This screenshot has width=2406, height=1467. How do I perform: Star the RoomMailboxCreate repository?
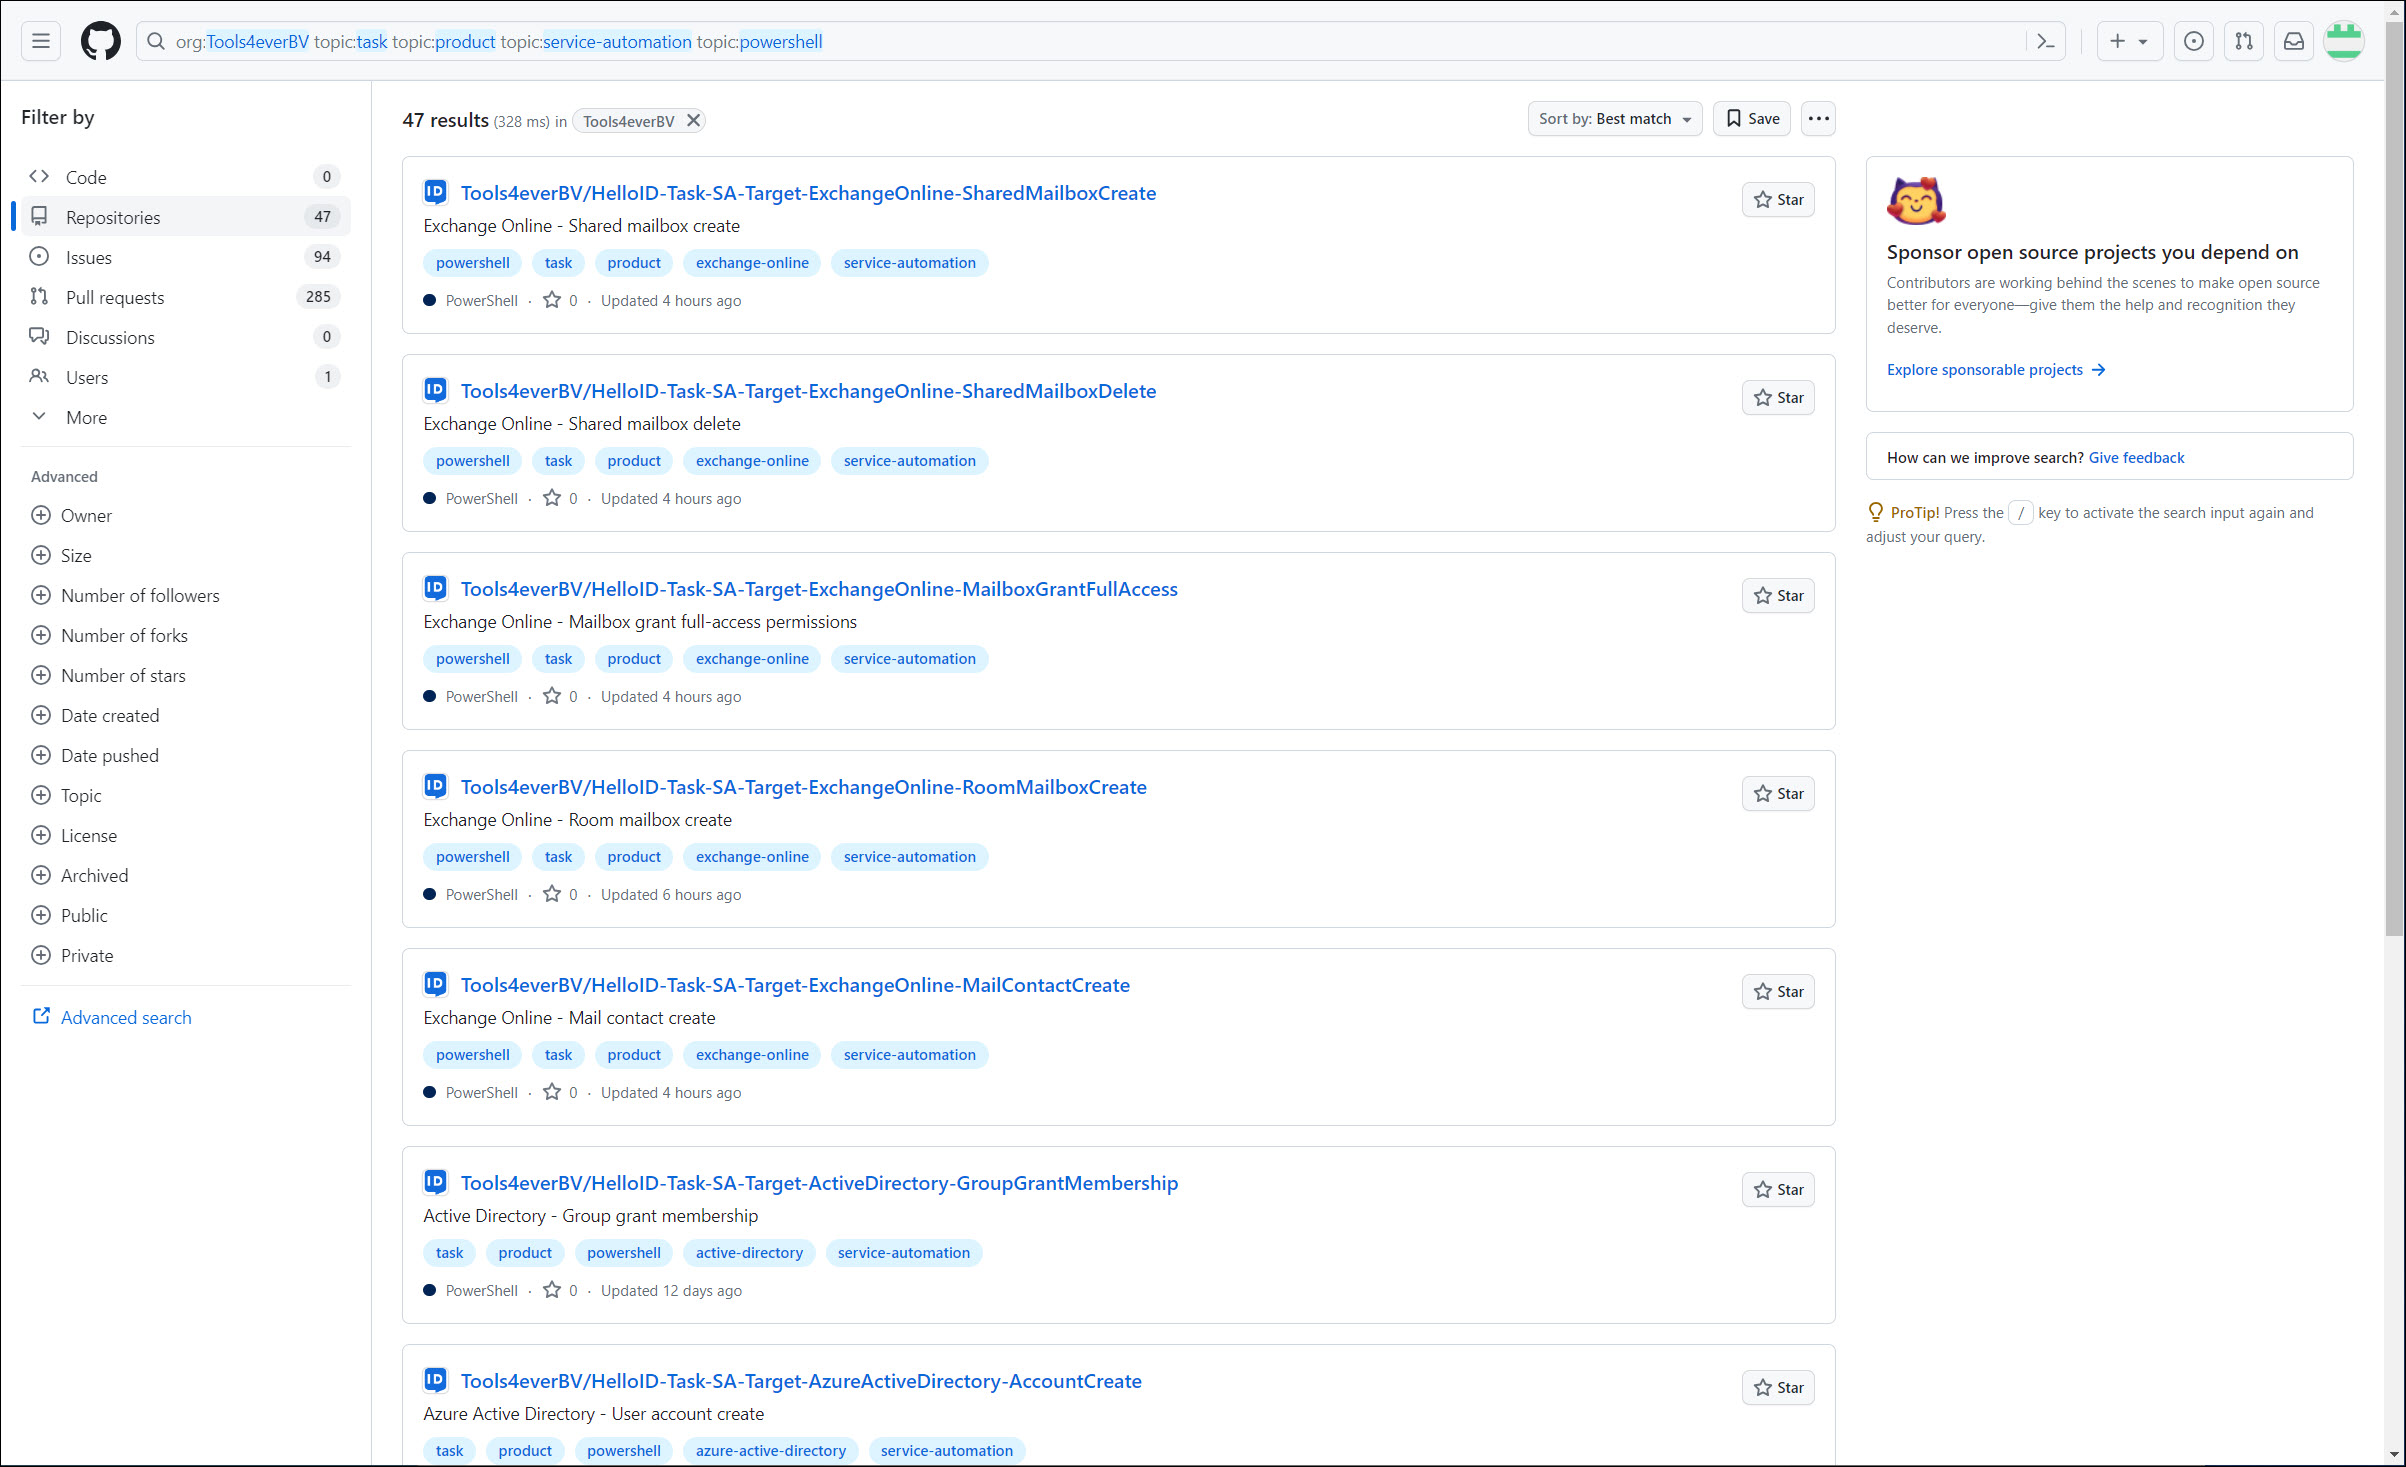[x=1778, y=793]
